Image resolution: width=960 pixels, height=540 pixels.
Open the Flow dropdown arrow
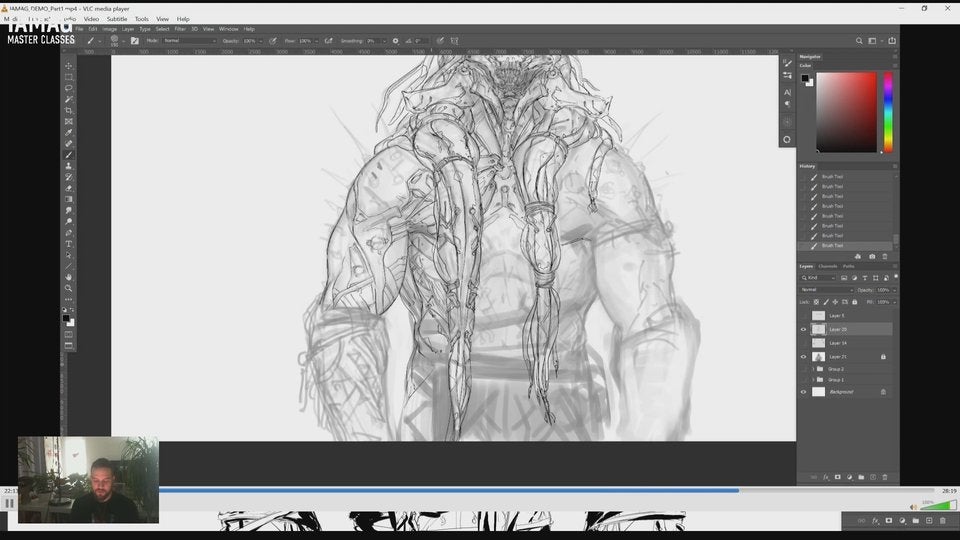317,41
